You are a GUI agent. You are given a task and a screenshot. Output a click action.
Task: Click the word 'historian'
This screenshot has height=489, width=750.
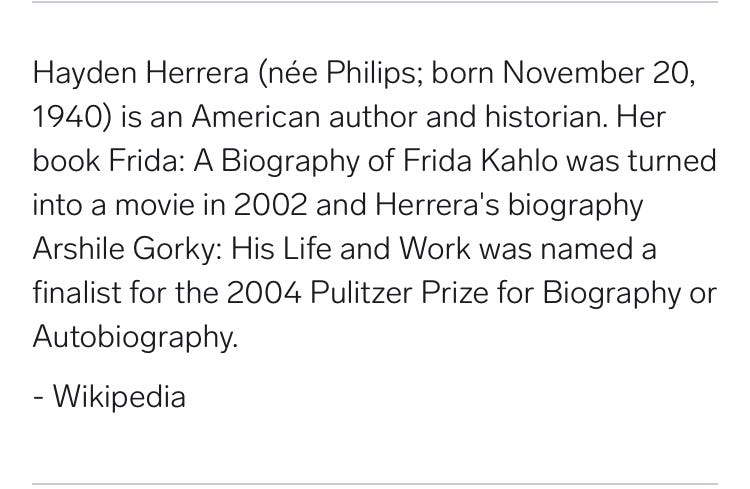coord(544,117)
